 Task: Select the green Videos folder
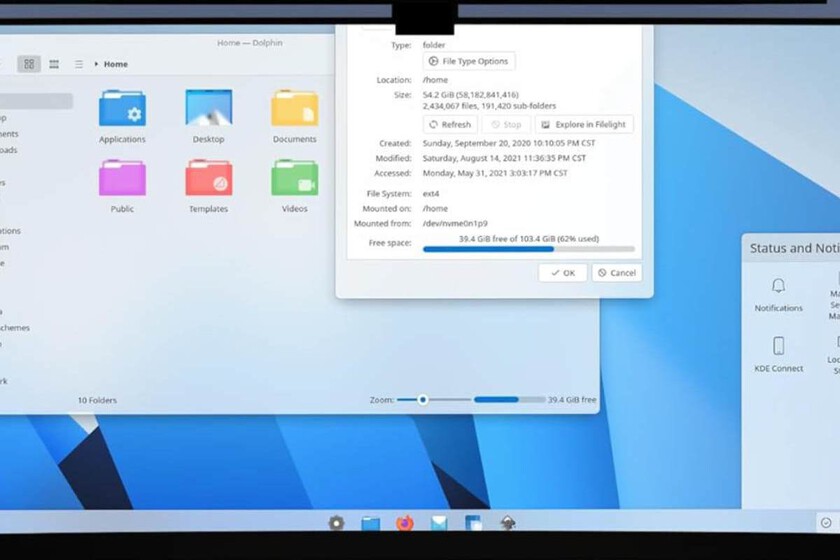294,179
